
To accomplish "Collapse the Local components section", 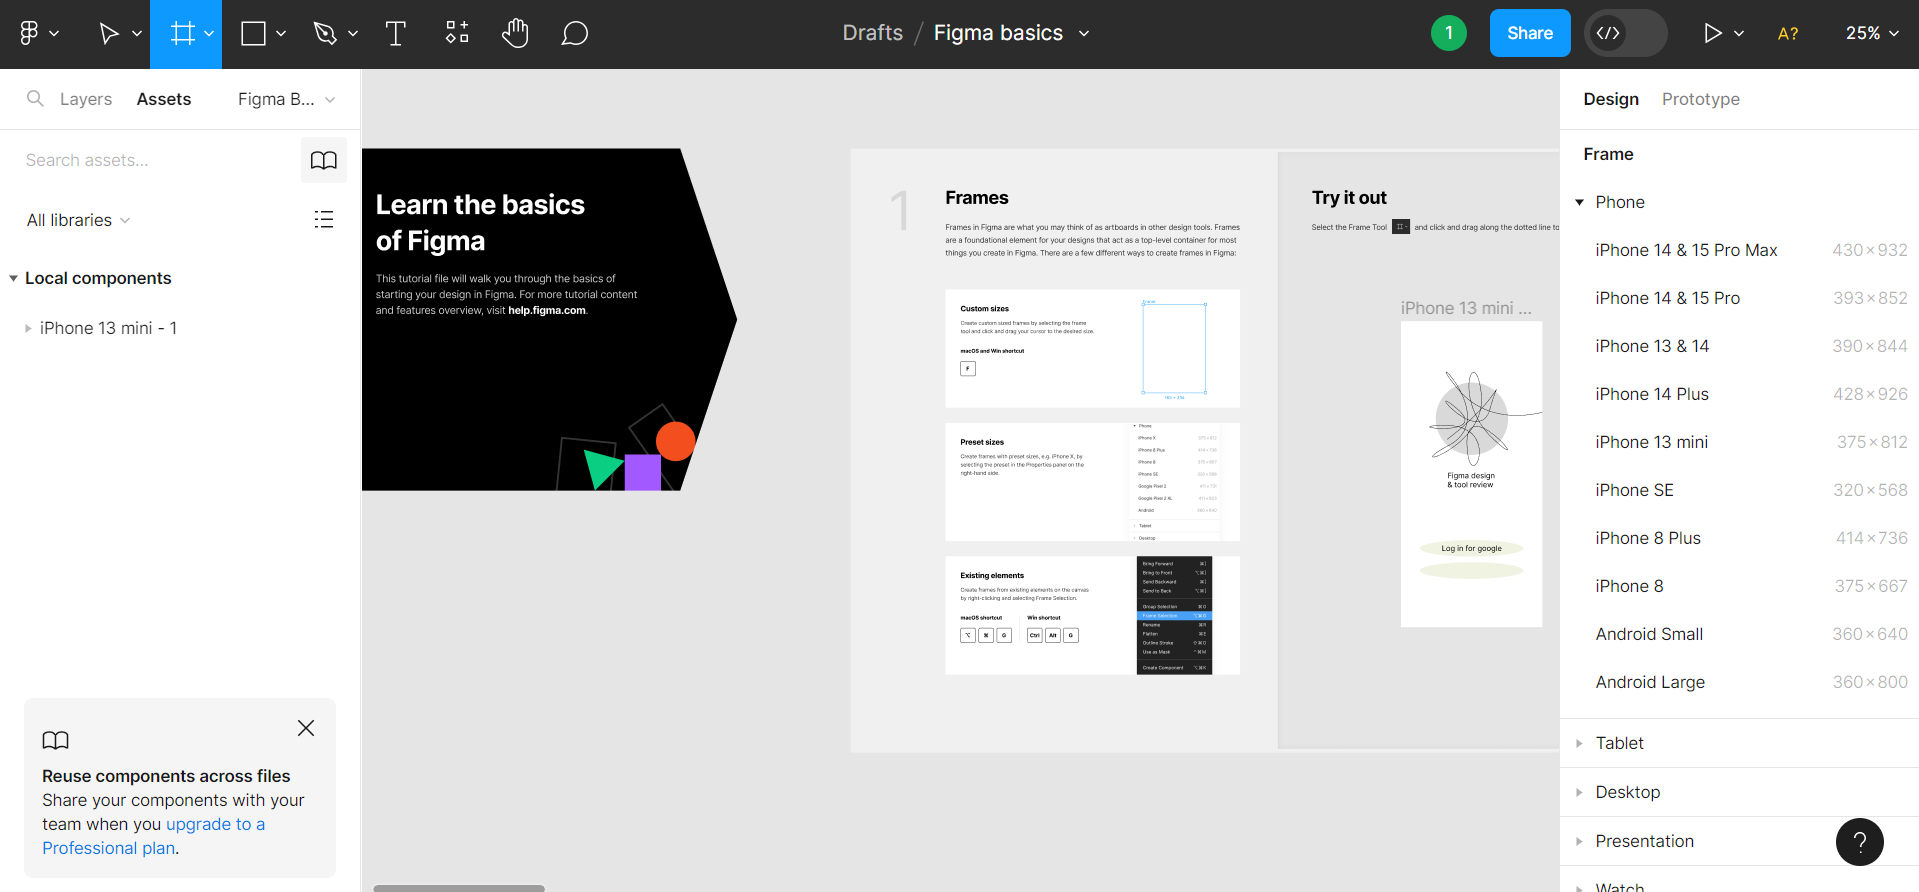I will (x=14, y=278).
